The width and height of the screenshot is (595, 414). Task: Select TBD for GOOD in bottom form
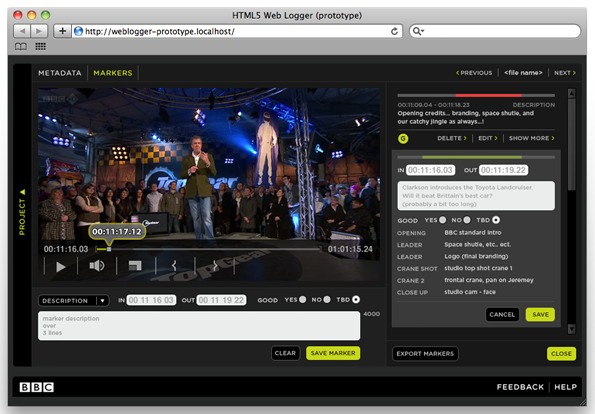pos(356,299)
